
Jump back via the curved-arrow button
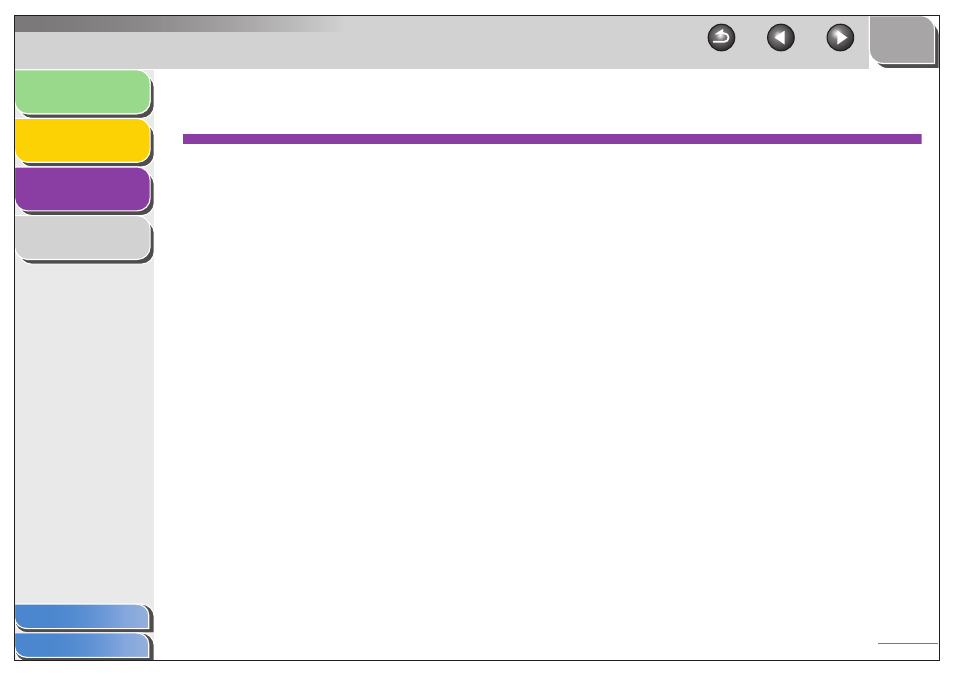click(x=721, y=38)
